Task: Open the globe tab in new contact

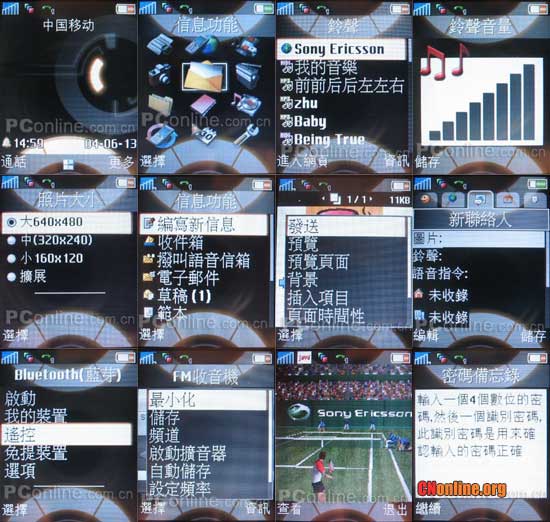Action: 453,200
